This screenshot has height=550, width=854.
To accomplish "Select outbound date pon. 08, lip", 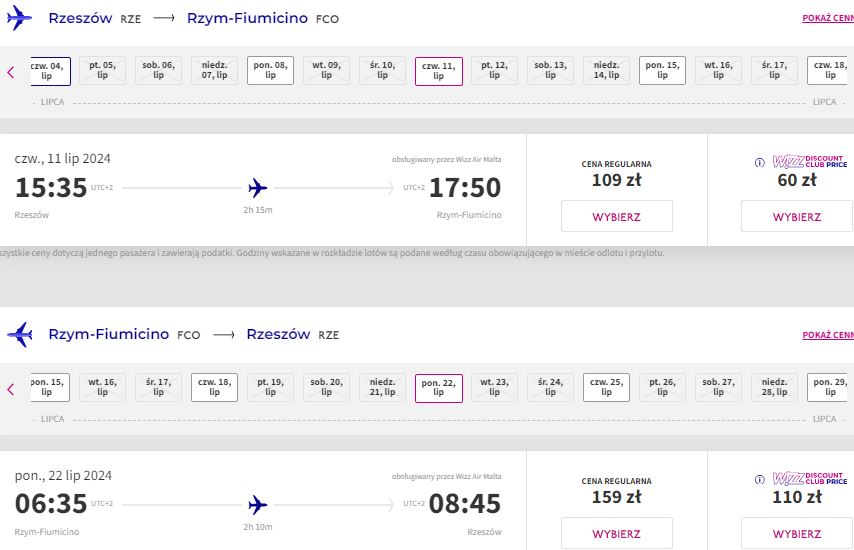I will 270,70.
